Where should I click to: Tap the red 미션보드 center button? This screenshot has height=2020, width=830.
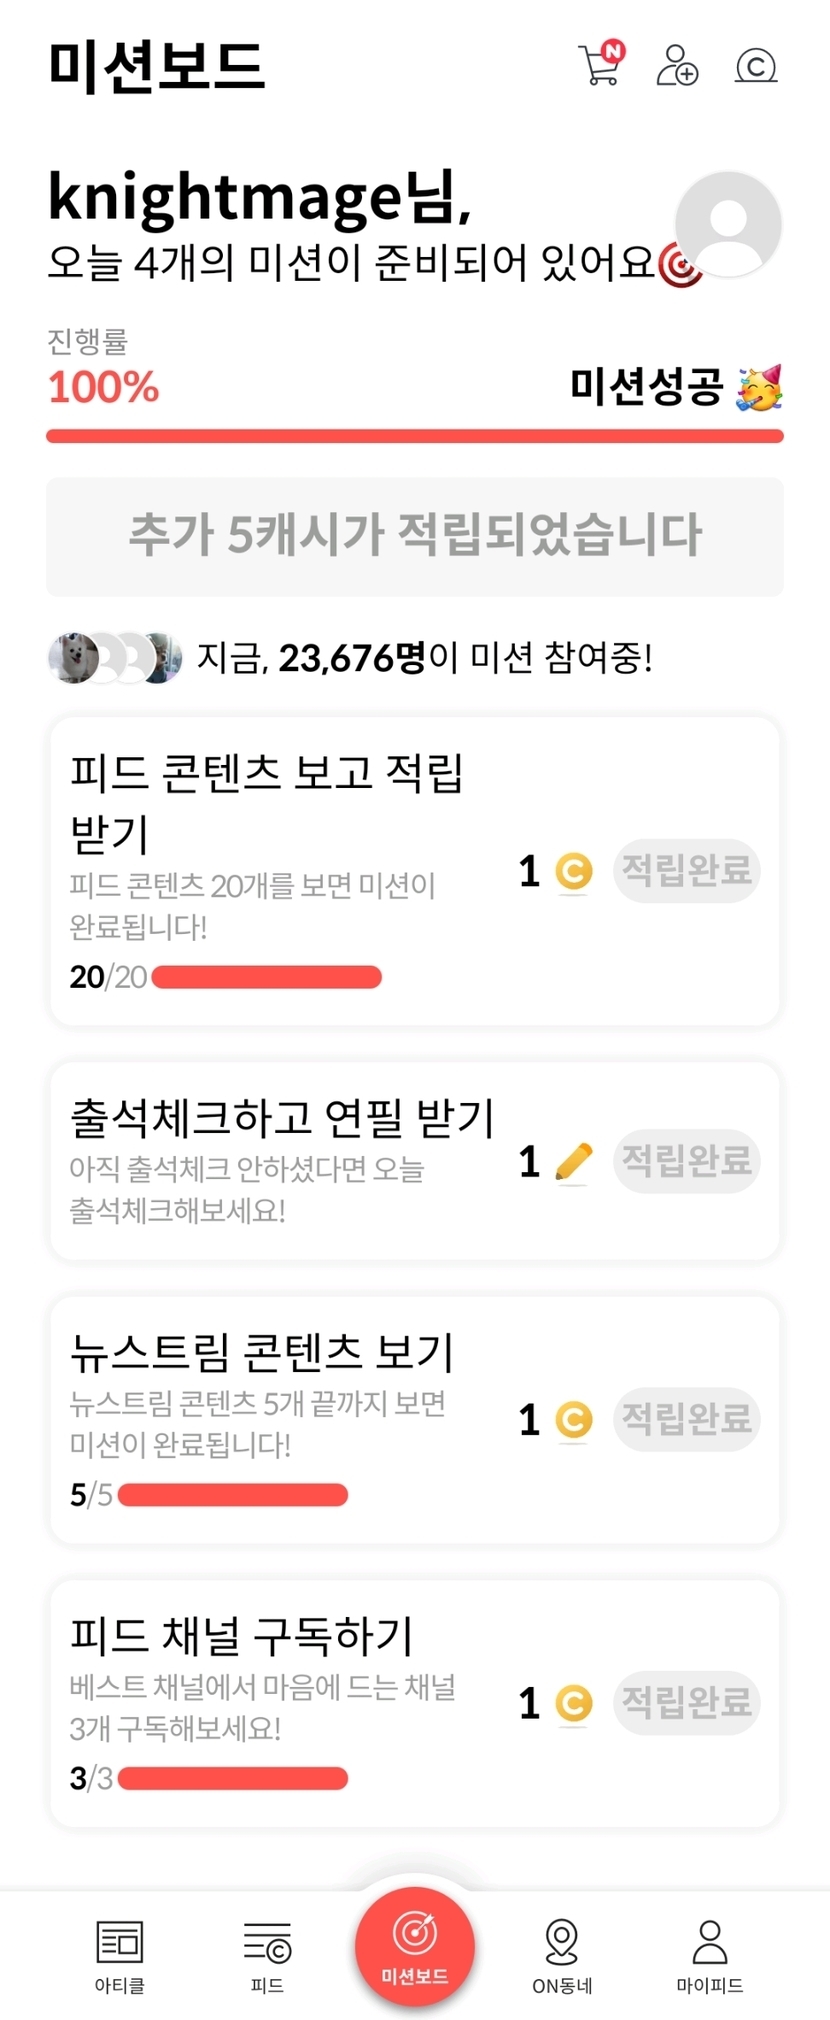coord(415,1945)
